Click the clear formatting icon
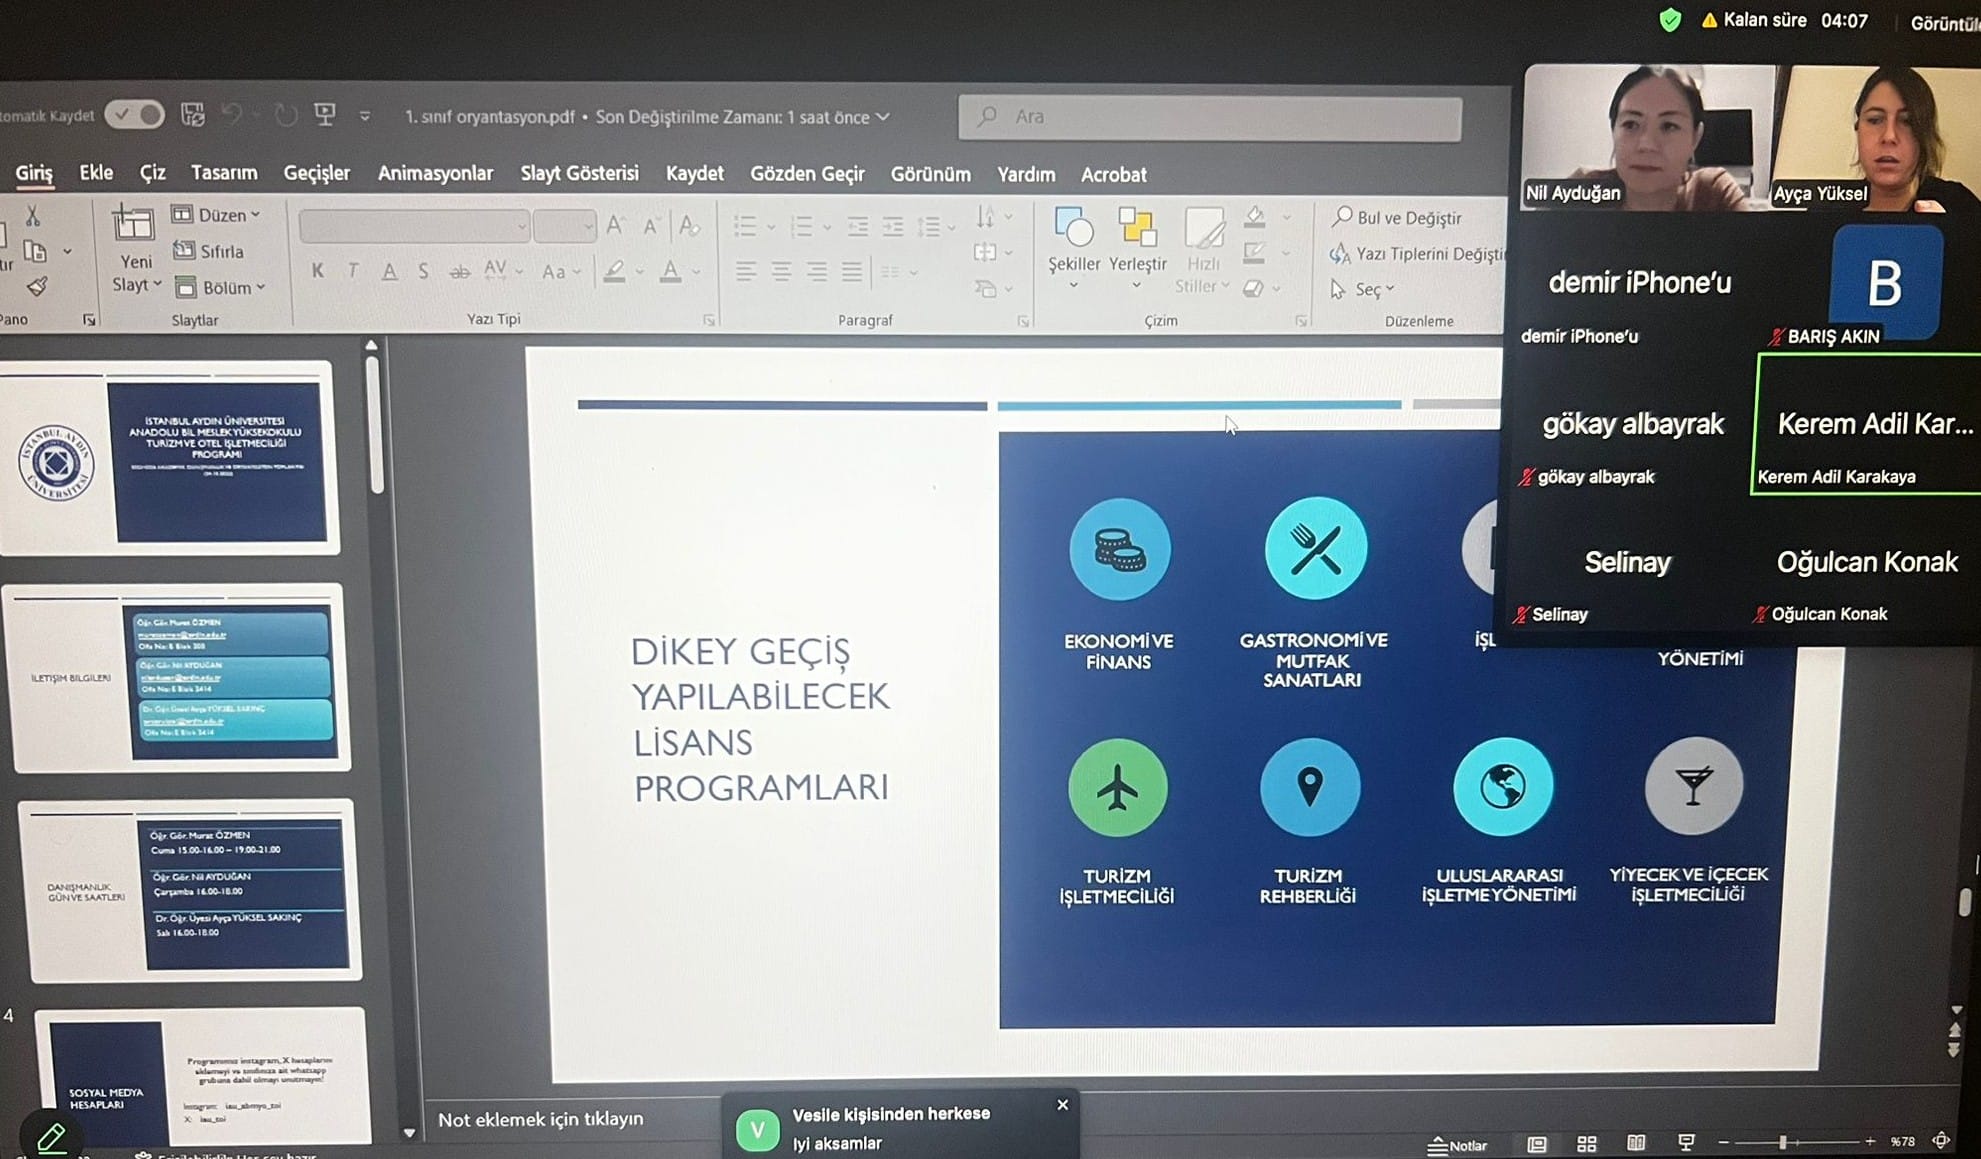 coord(689,226)
